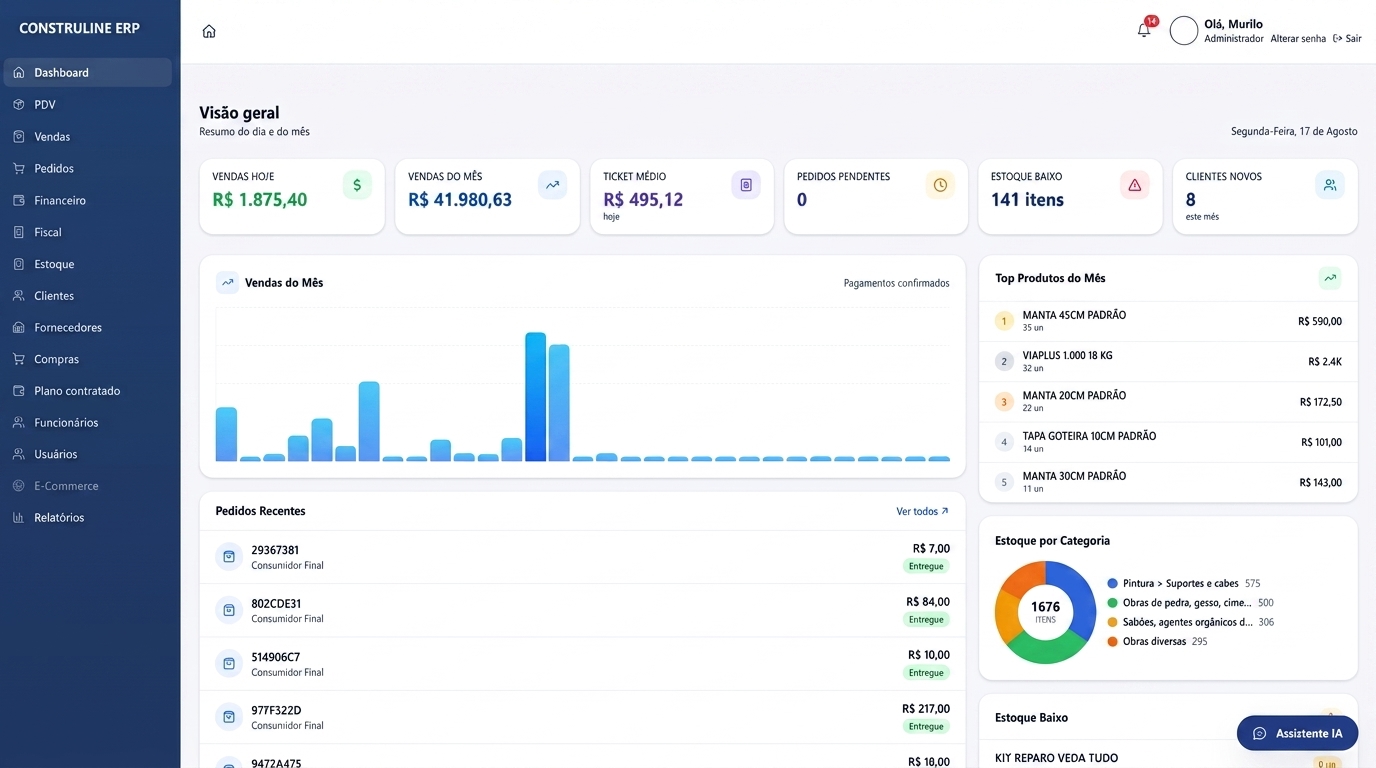Click the MANTA 45CM PADRÃO product name
Screen dimensions: 1376x768
coord(1074,315)
